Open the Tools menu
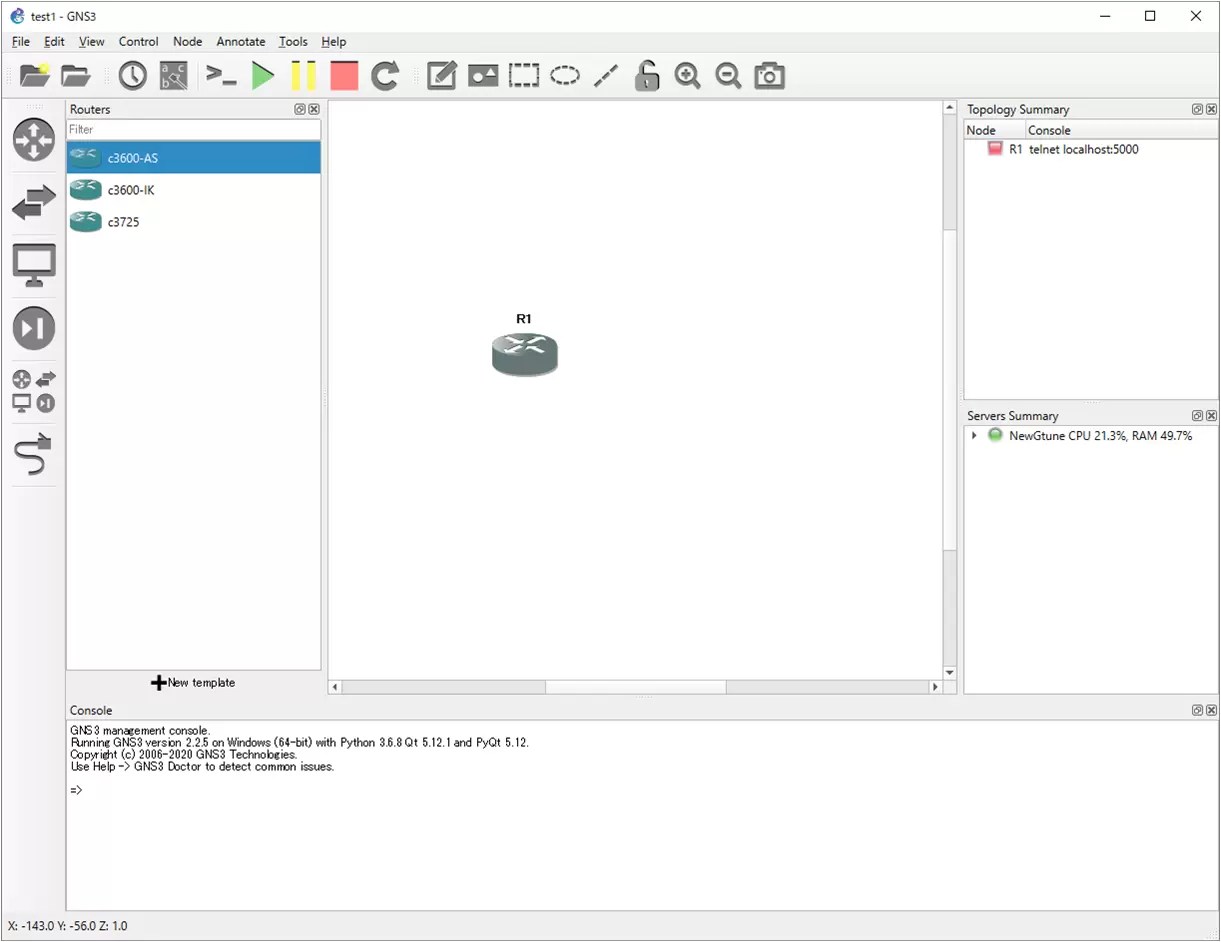Viewport: 1221px width, 942px height. click(x=293, y=41)
